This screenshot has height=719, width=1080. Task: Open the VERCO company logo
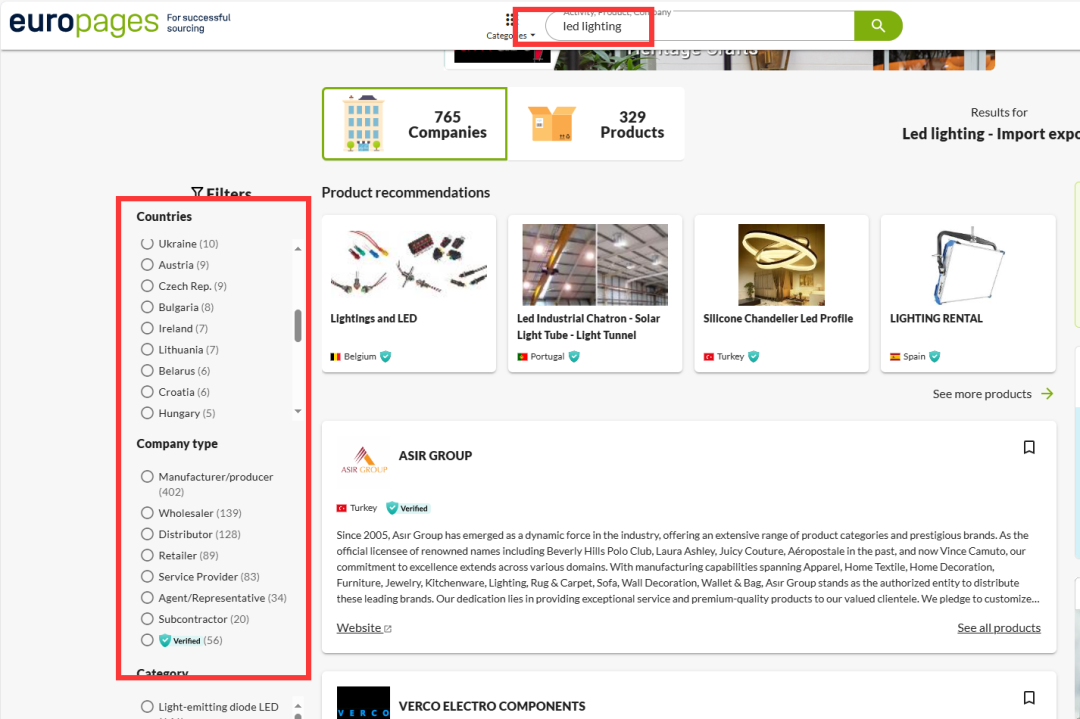click(364, 702)
